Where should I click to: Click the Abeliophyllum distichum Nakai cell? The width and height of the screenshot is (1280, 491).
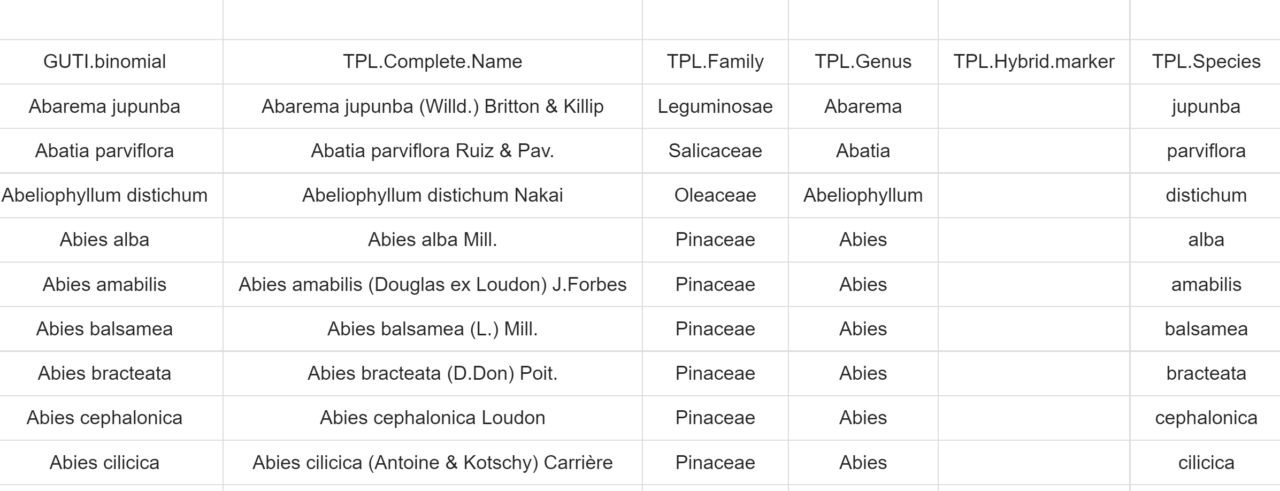click(432, 195)
